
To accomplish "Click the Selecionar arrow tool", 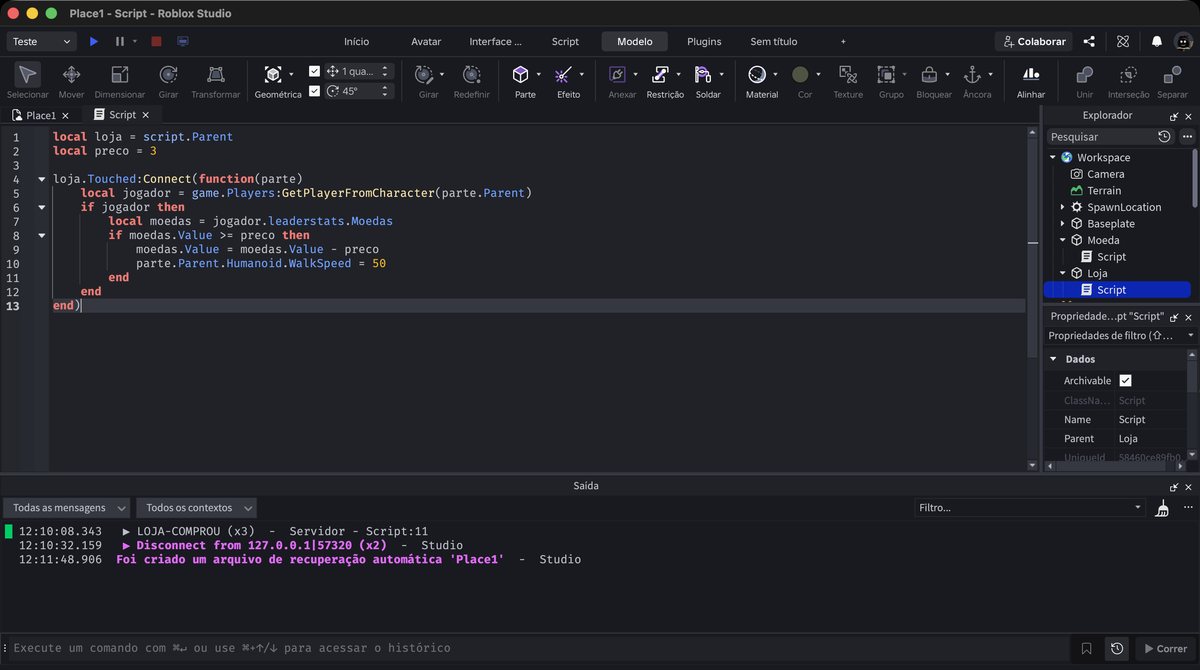I will click(28, 81).
